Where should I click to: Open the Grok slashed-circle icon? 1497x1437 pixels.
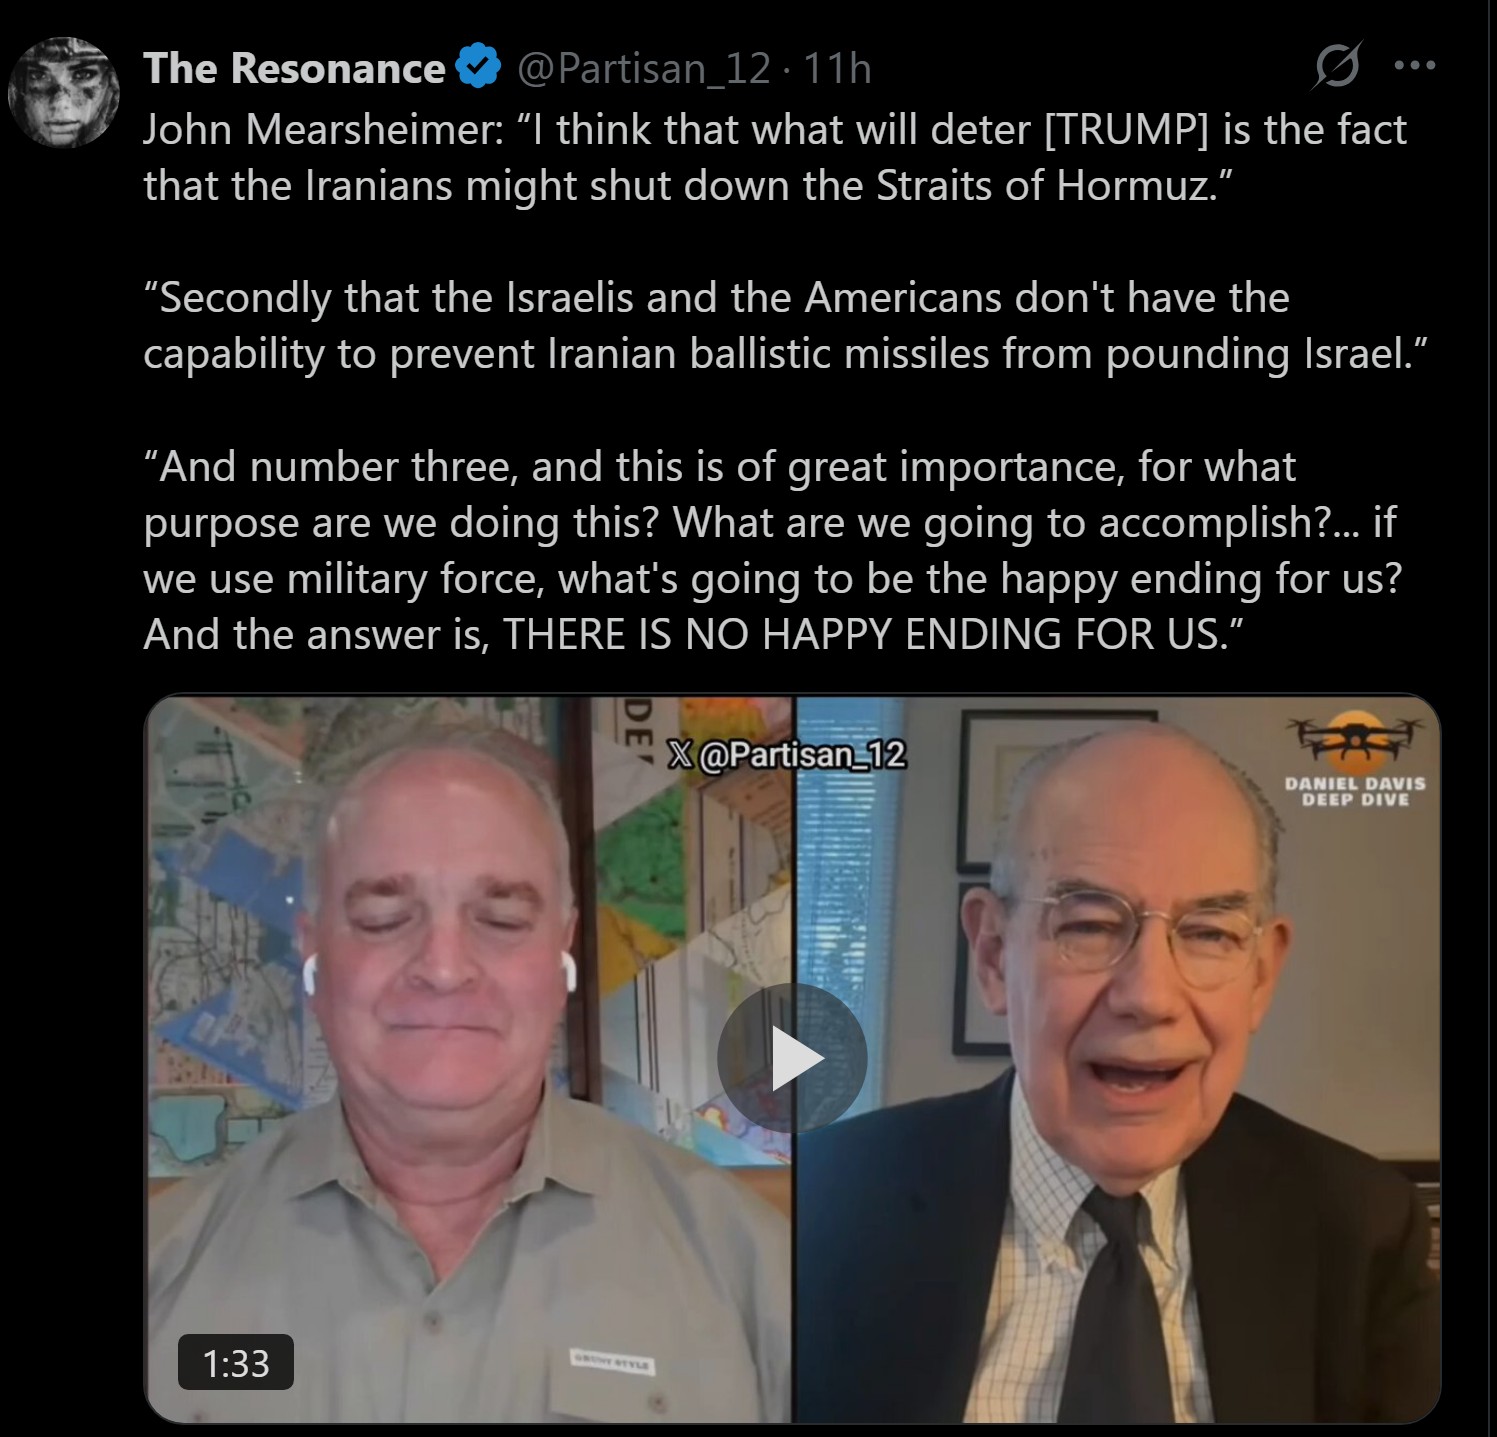[1337, 66]
